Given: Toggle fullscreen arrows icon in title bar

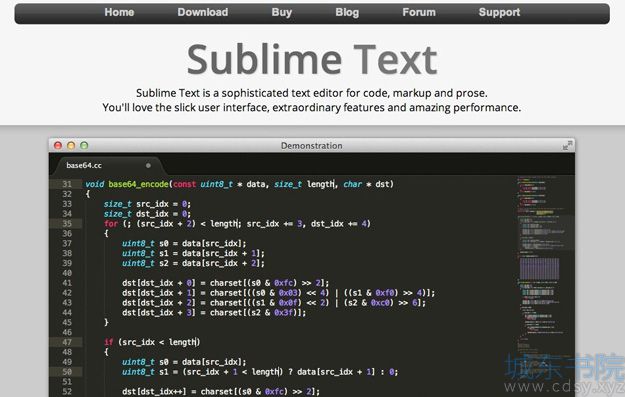Looking at the screenshot, I should coord(567,146).
